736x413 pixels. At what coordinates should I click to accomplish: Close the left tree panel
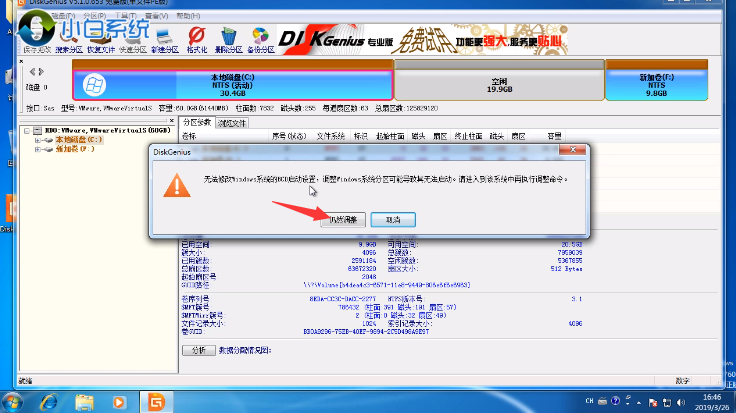(x=172, y=121)
